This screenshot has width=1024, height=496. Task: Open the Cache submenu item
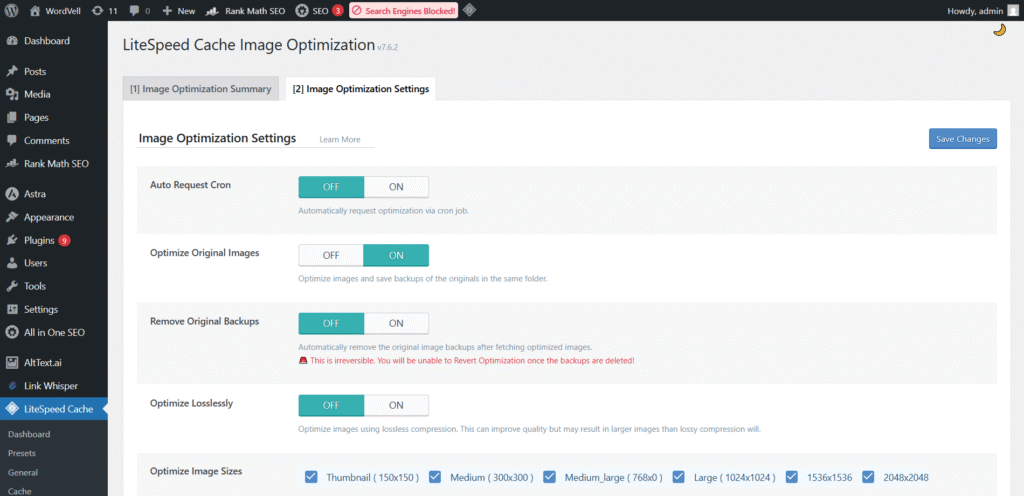pos(20,491)
